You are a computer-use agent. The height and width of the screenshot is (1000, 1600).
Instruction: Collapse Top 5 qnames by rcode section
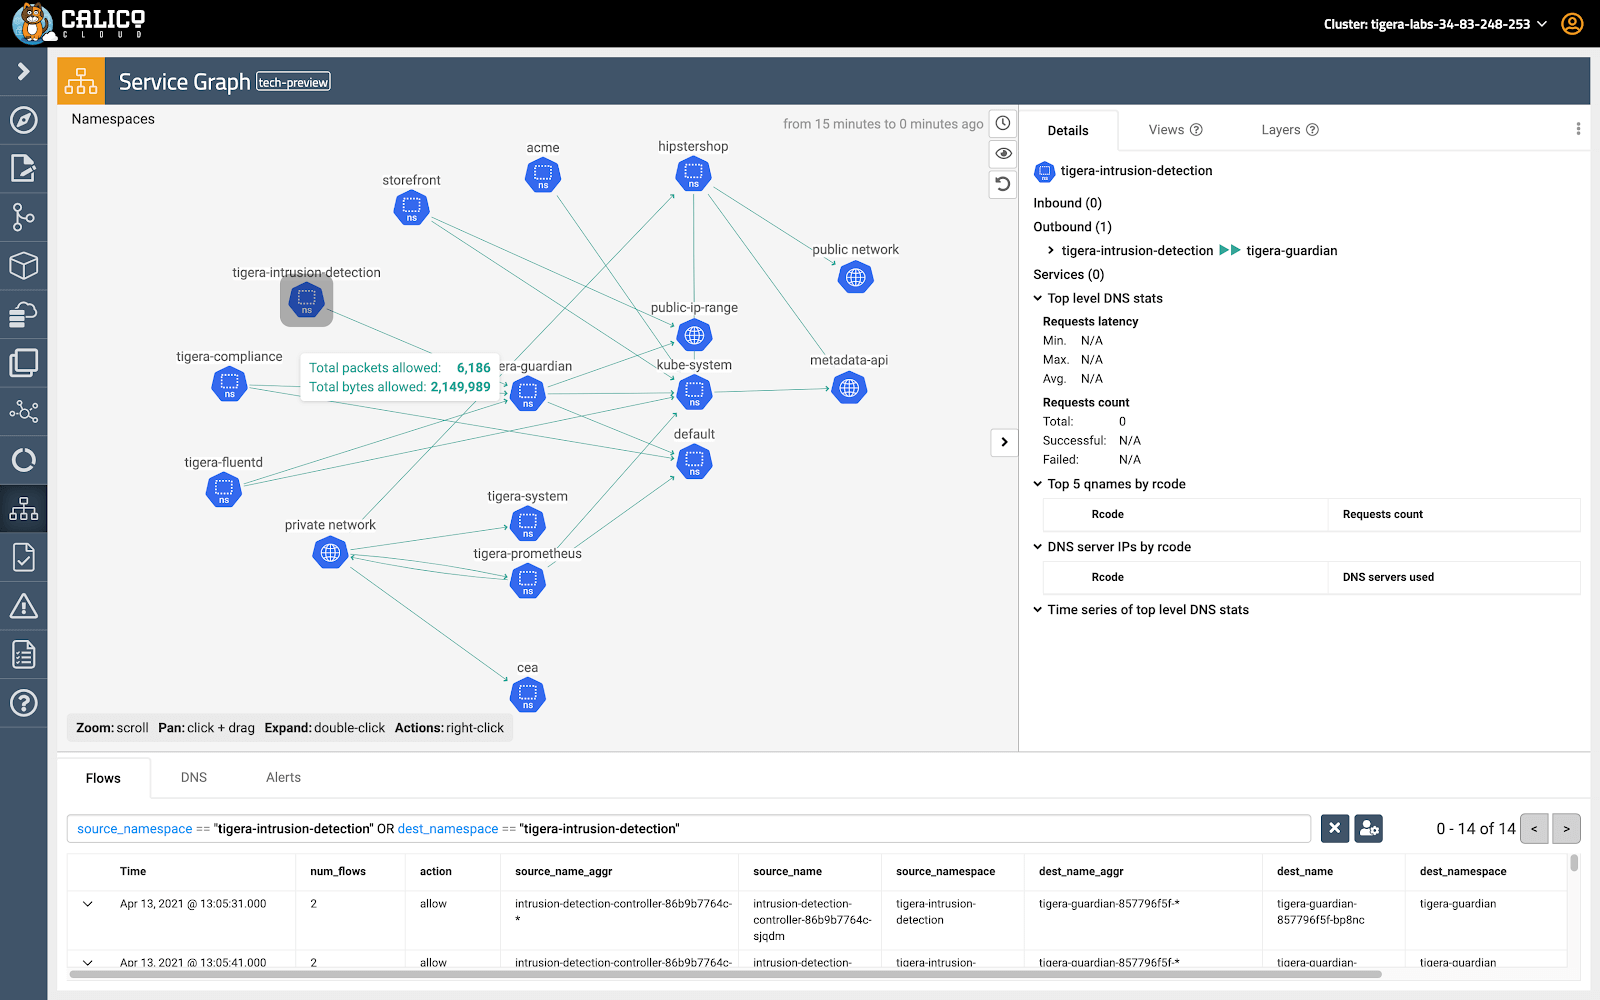[x=1038, y=484]
